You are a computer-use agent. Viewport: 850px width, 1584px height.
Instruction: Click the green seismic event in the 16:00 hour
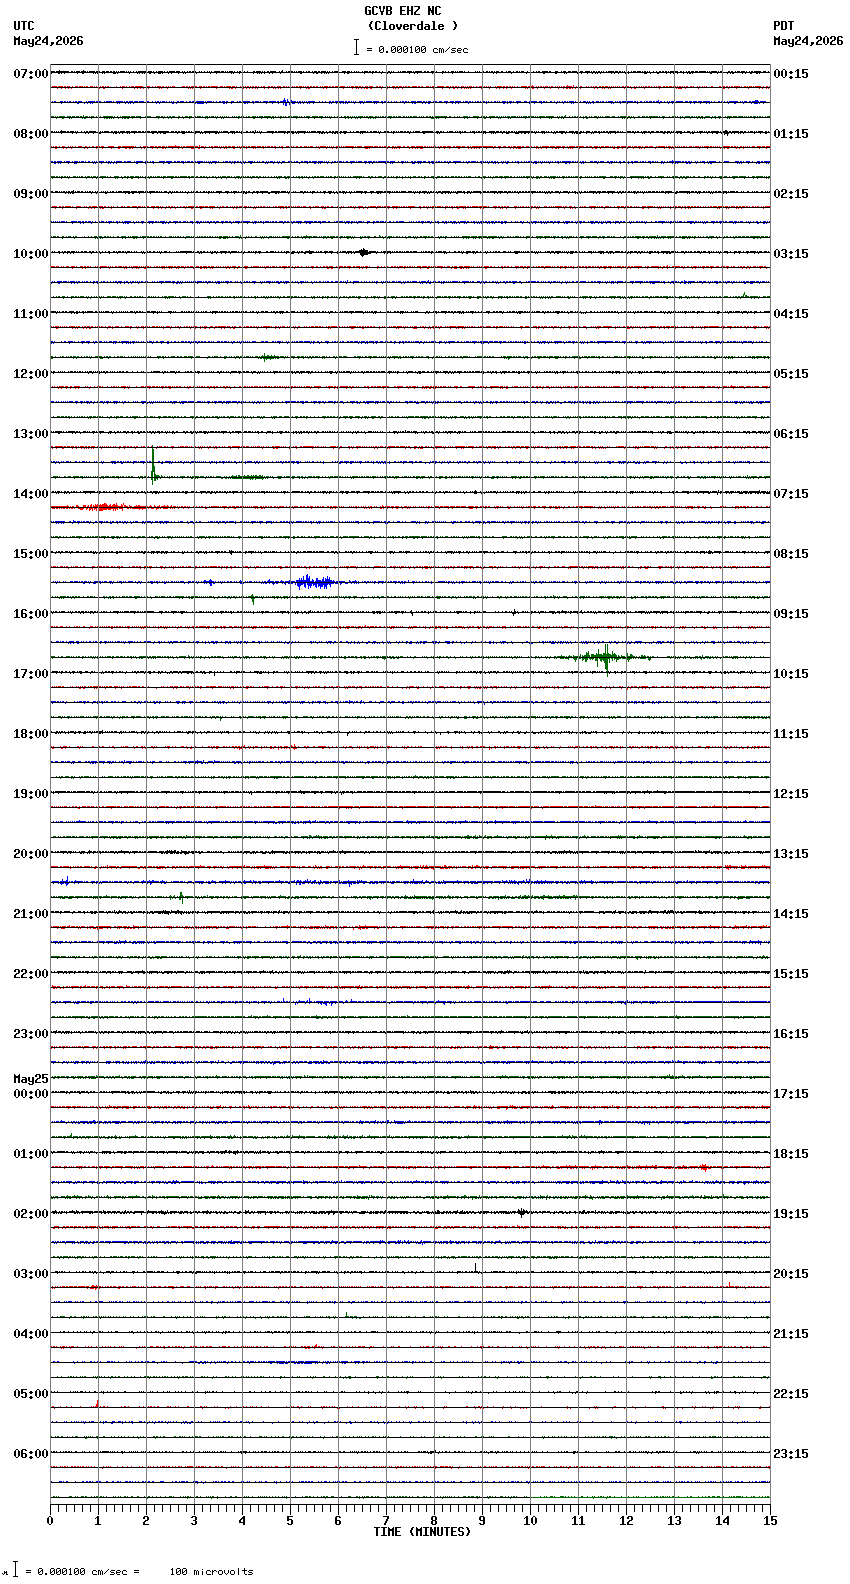[604, 657]
